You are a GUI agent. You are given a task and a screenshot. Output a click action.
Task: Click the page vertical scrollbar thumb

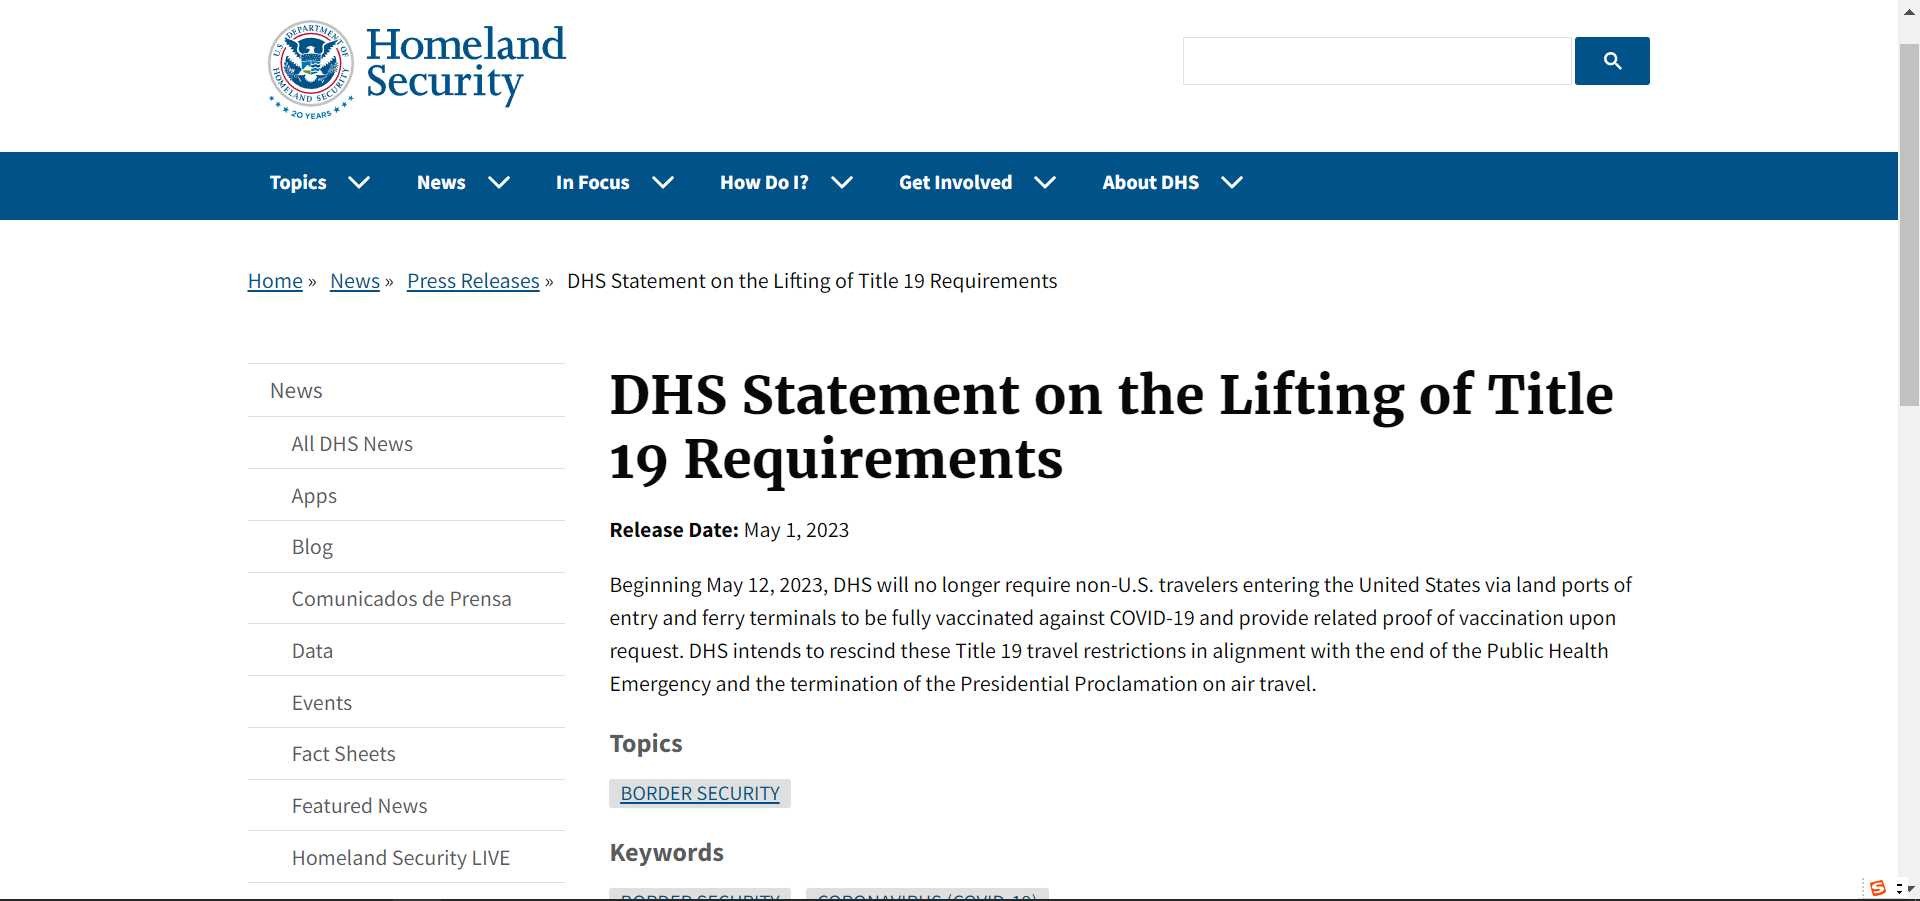(x=1909, y=225)
